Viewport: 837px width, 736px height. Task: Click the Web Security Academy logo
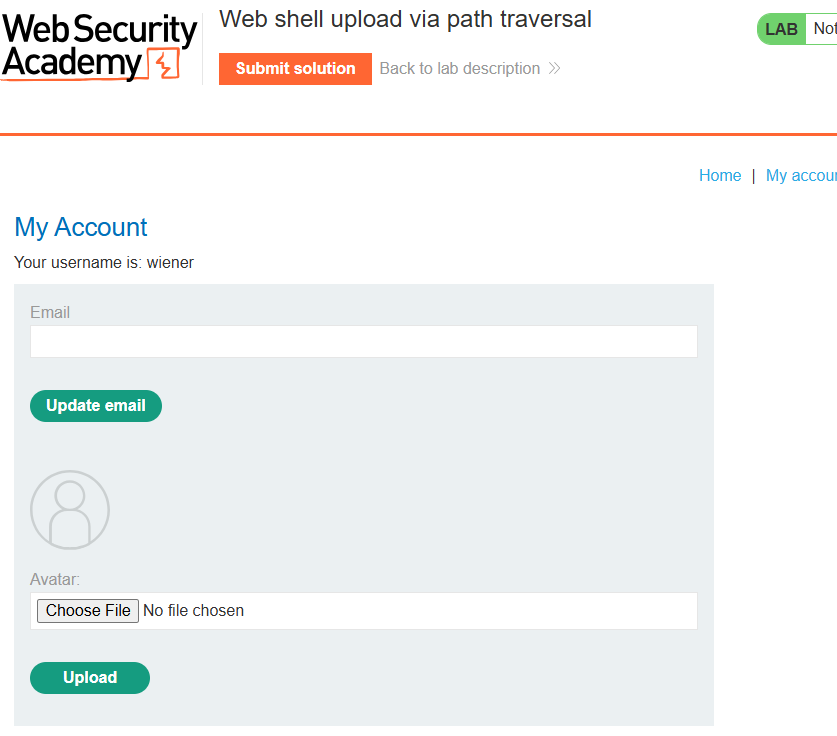(99, 47)
